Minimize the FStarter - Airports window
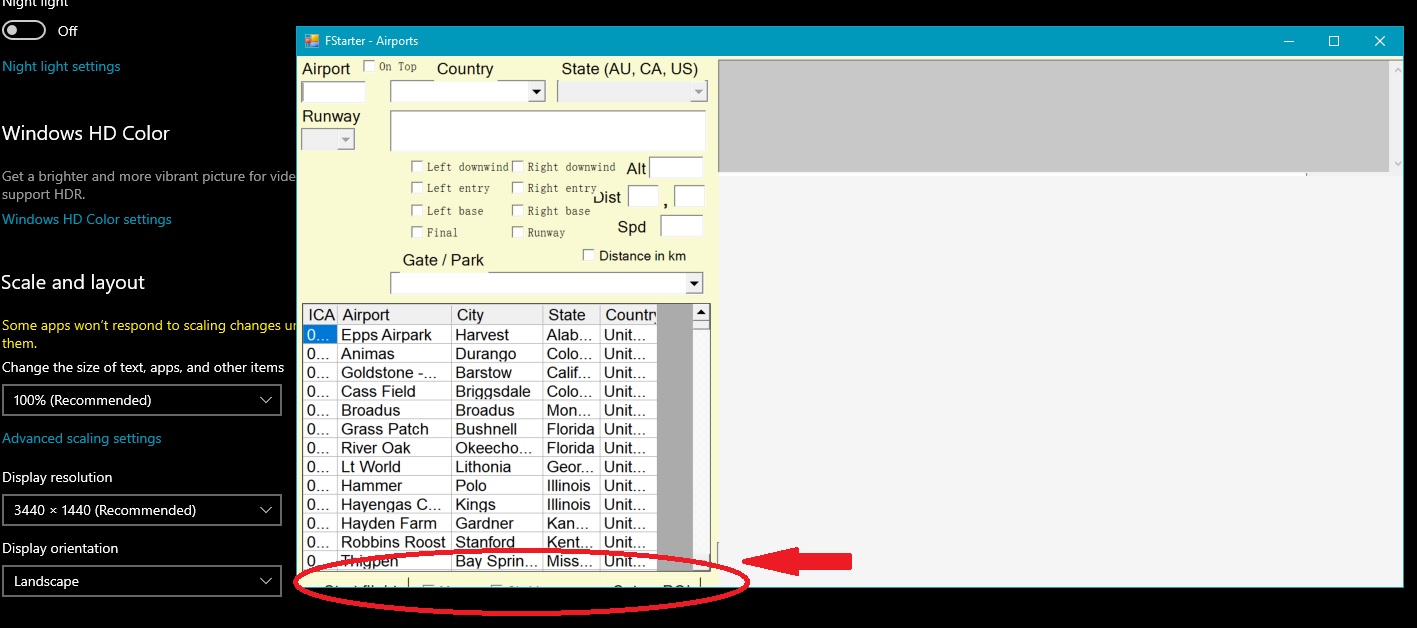1417x628 pixels. pos(1288,41)
